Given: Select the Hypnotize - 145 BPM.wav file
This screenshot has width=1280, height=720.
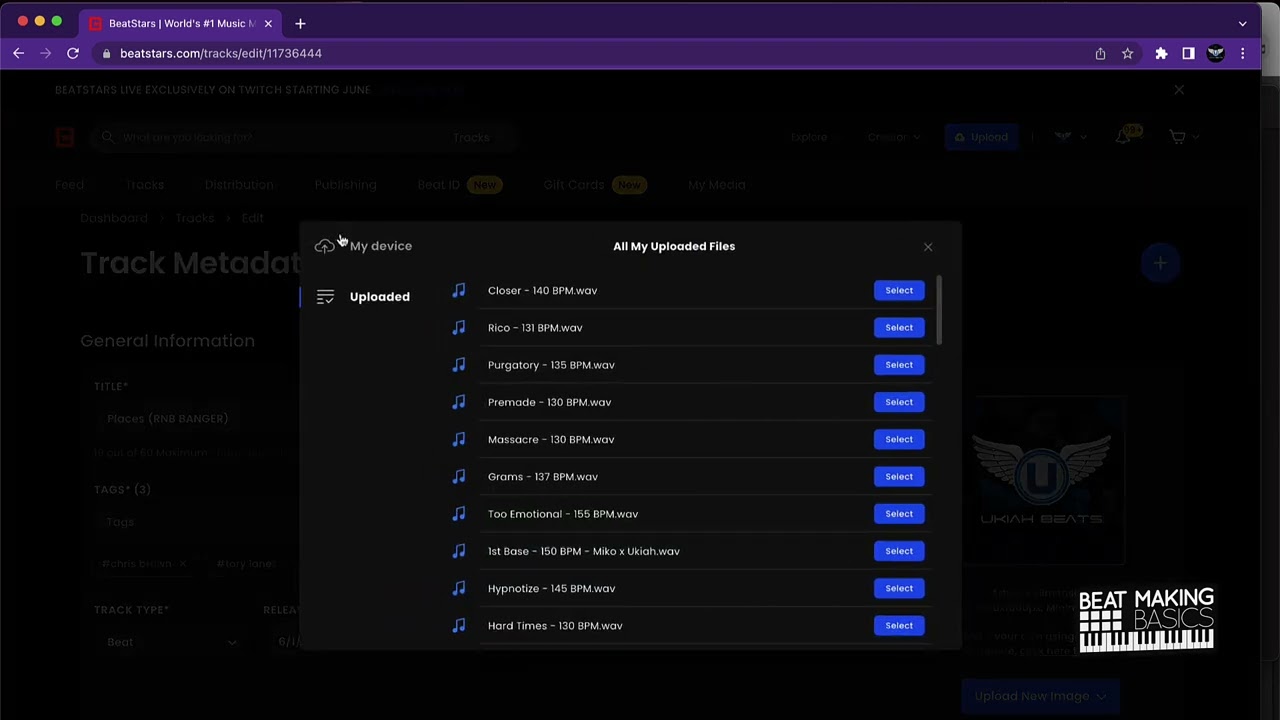Looking at the screenshot, I should click(x=899, y=588).
